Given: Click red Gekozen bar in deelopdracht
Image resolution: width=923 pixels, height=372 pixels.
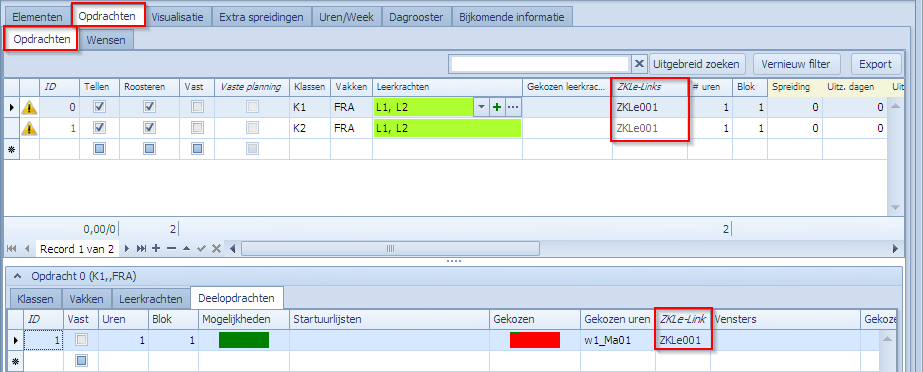Looking at the screenshot, I should click(x=534, y=340).
